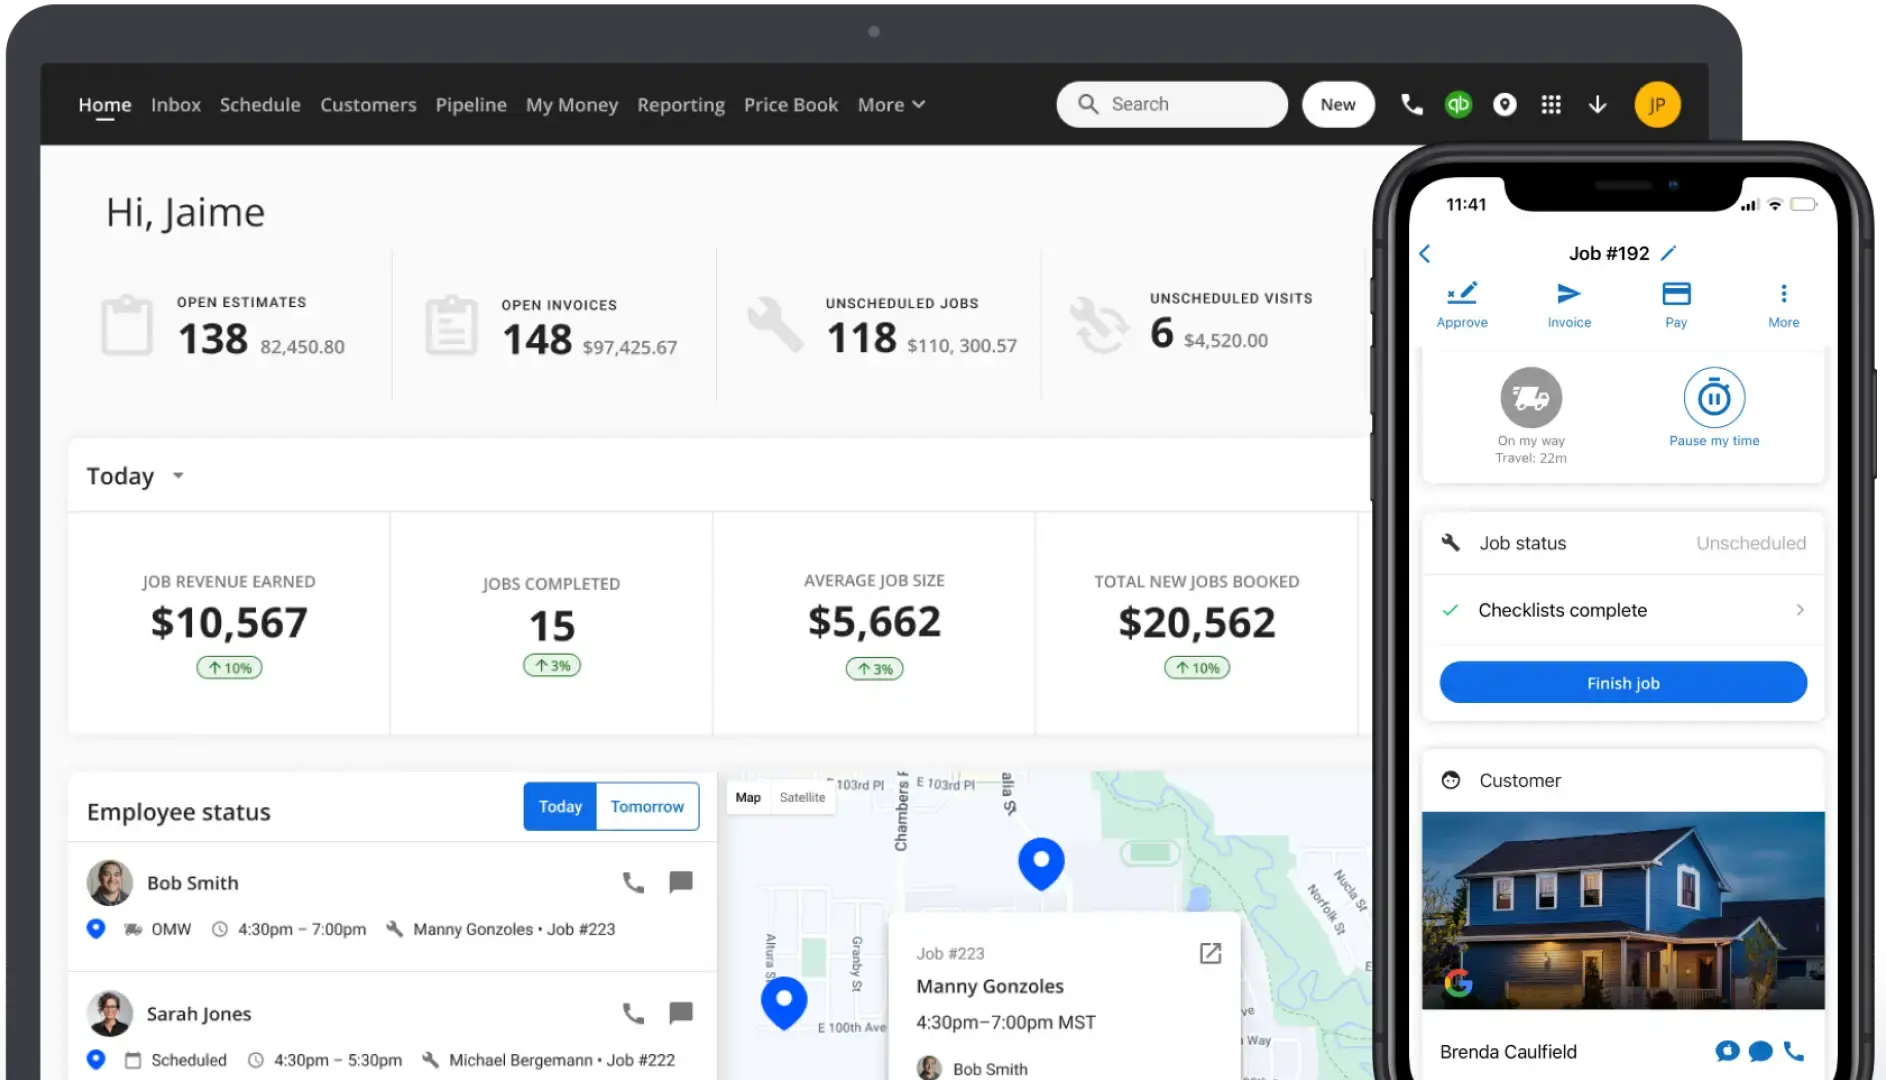Screen dimensions: 1886x1080
Task: Select Today in the Employee status toggle
Action: [x=560, y=806]
